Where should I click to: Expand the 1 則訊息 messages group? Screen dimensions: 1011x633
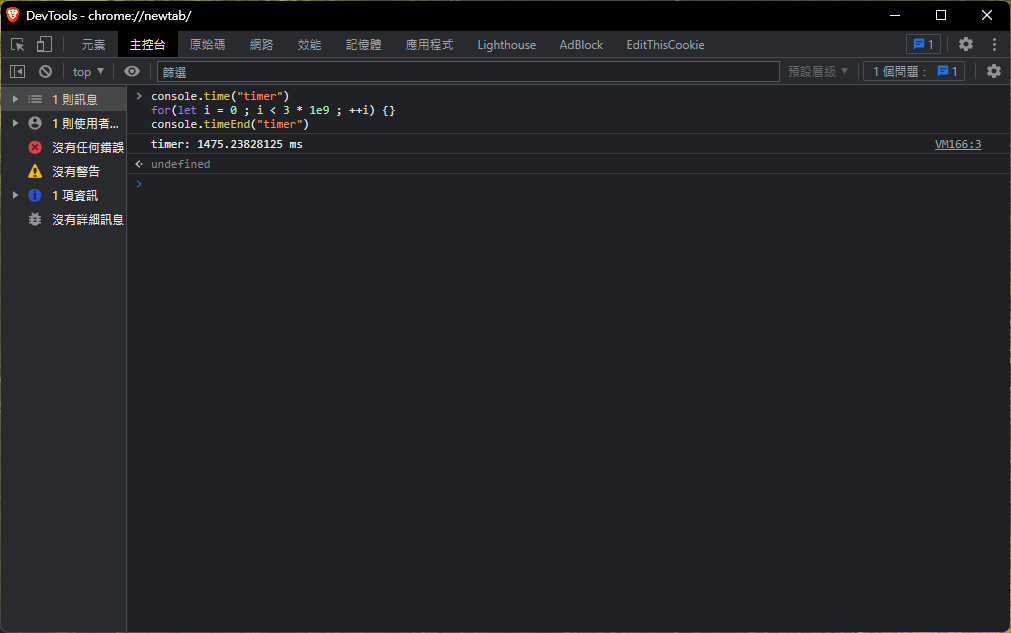tap(15, 99)
